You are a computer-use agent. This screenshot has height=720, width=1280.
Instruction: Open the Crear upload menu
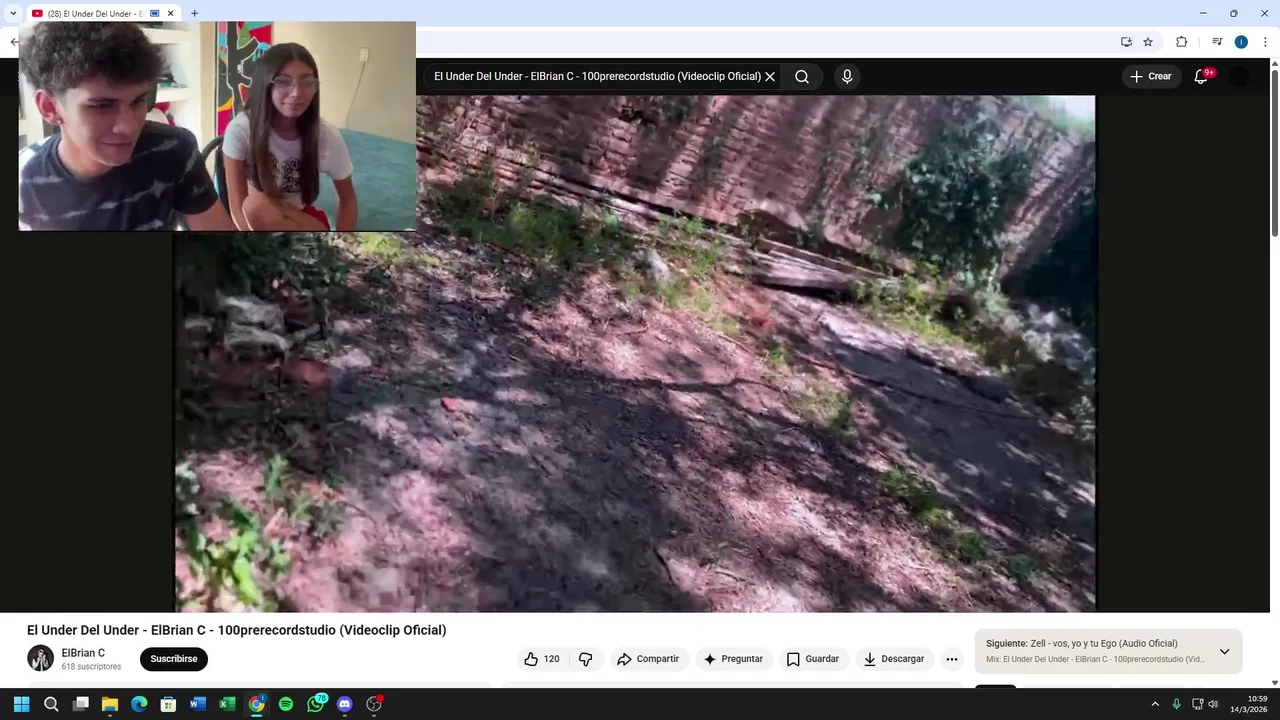1150,77
